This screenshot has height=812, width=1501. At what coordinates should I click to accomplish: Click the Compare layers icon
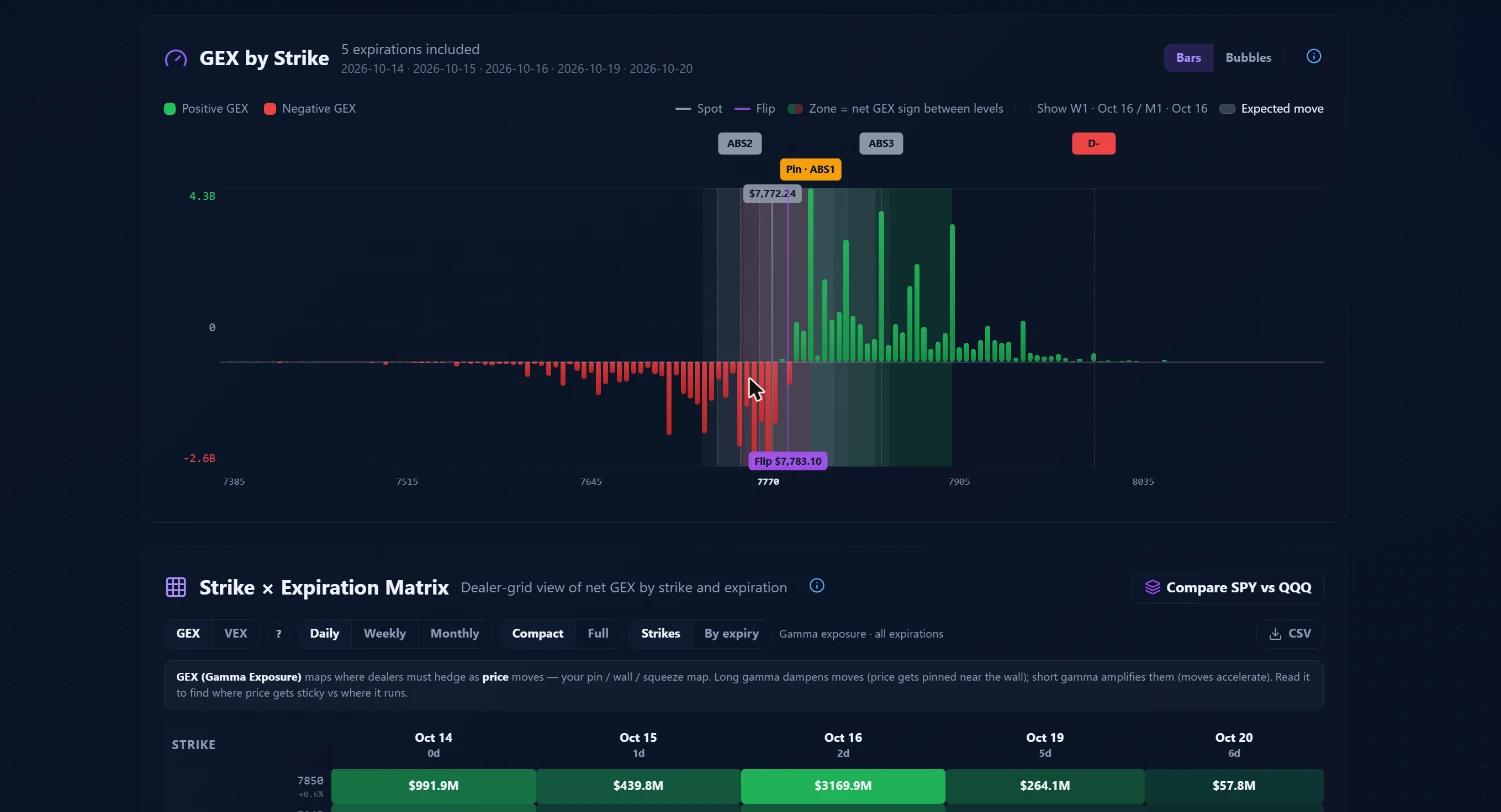1152,588
